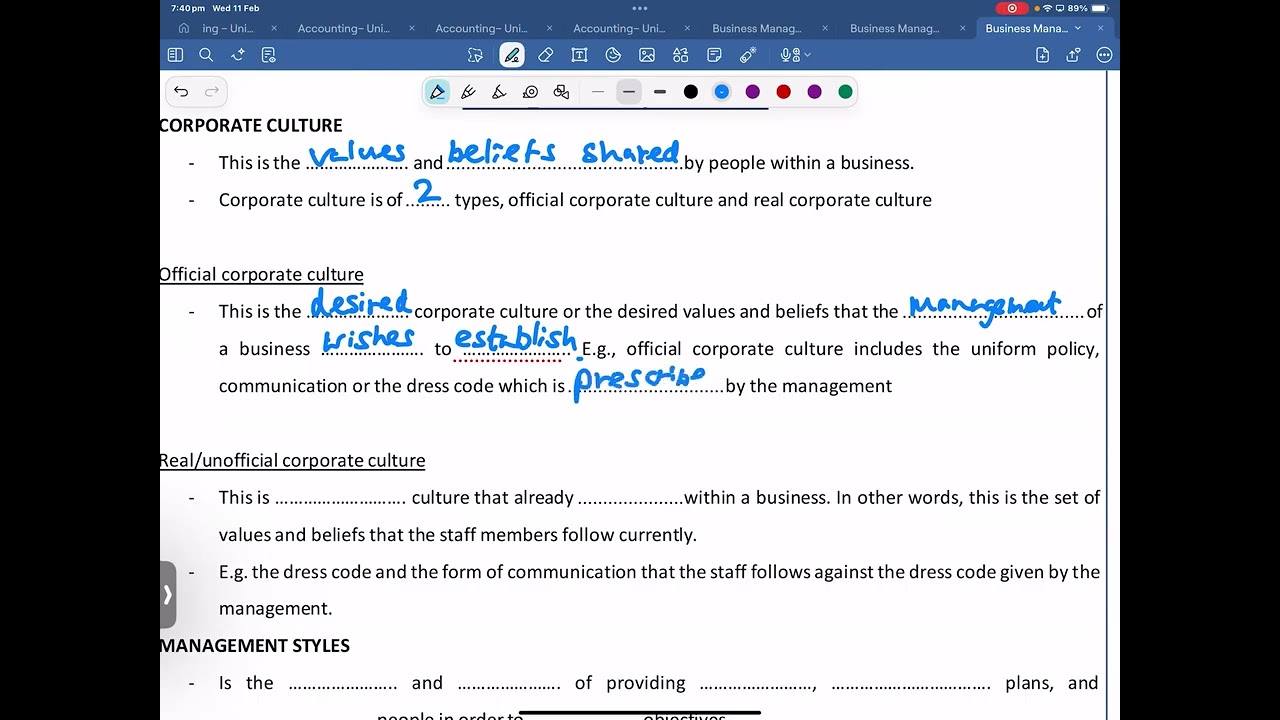Select the Eraser tool

pyautogui.click(x=545, y=55)
